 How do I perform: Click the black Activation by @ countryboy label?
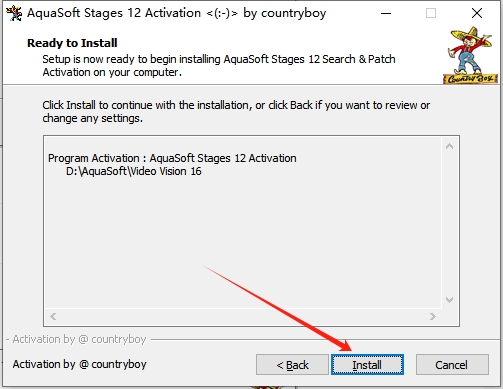pyautogui.click(x=79, y=364)
